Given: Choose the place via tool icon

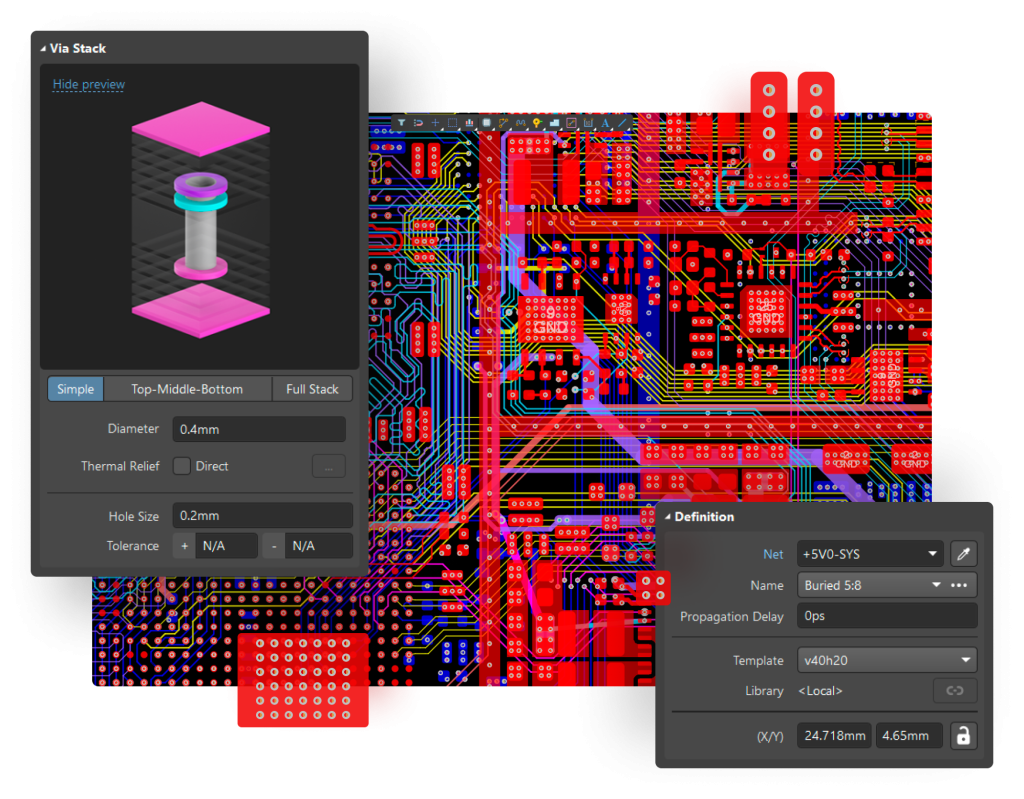Looking at the screenshot, I should pyautogui.click(x=537, y=123).
